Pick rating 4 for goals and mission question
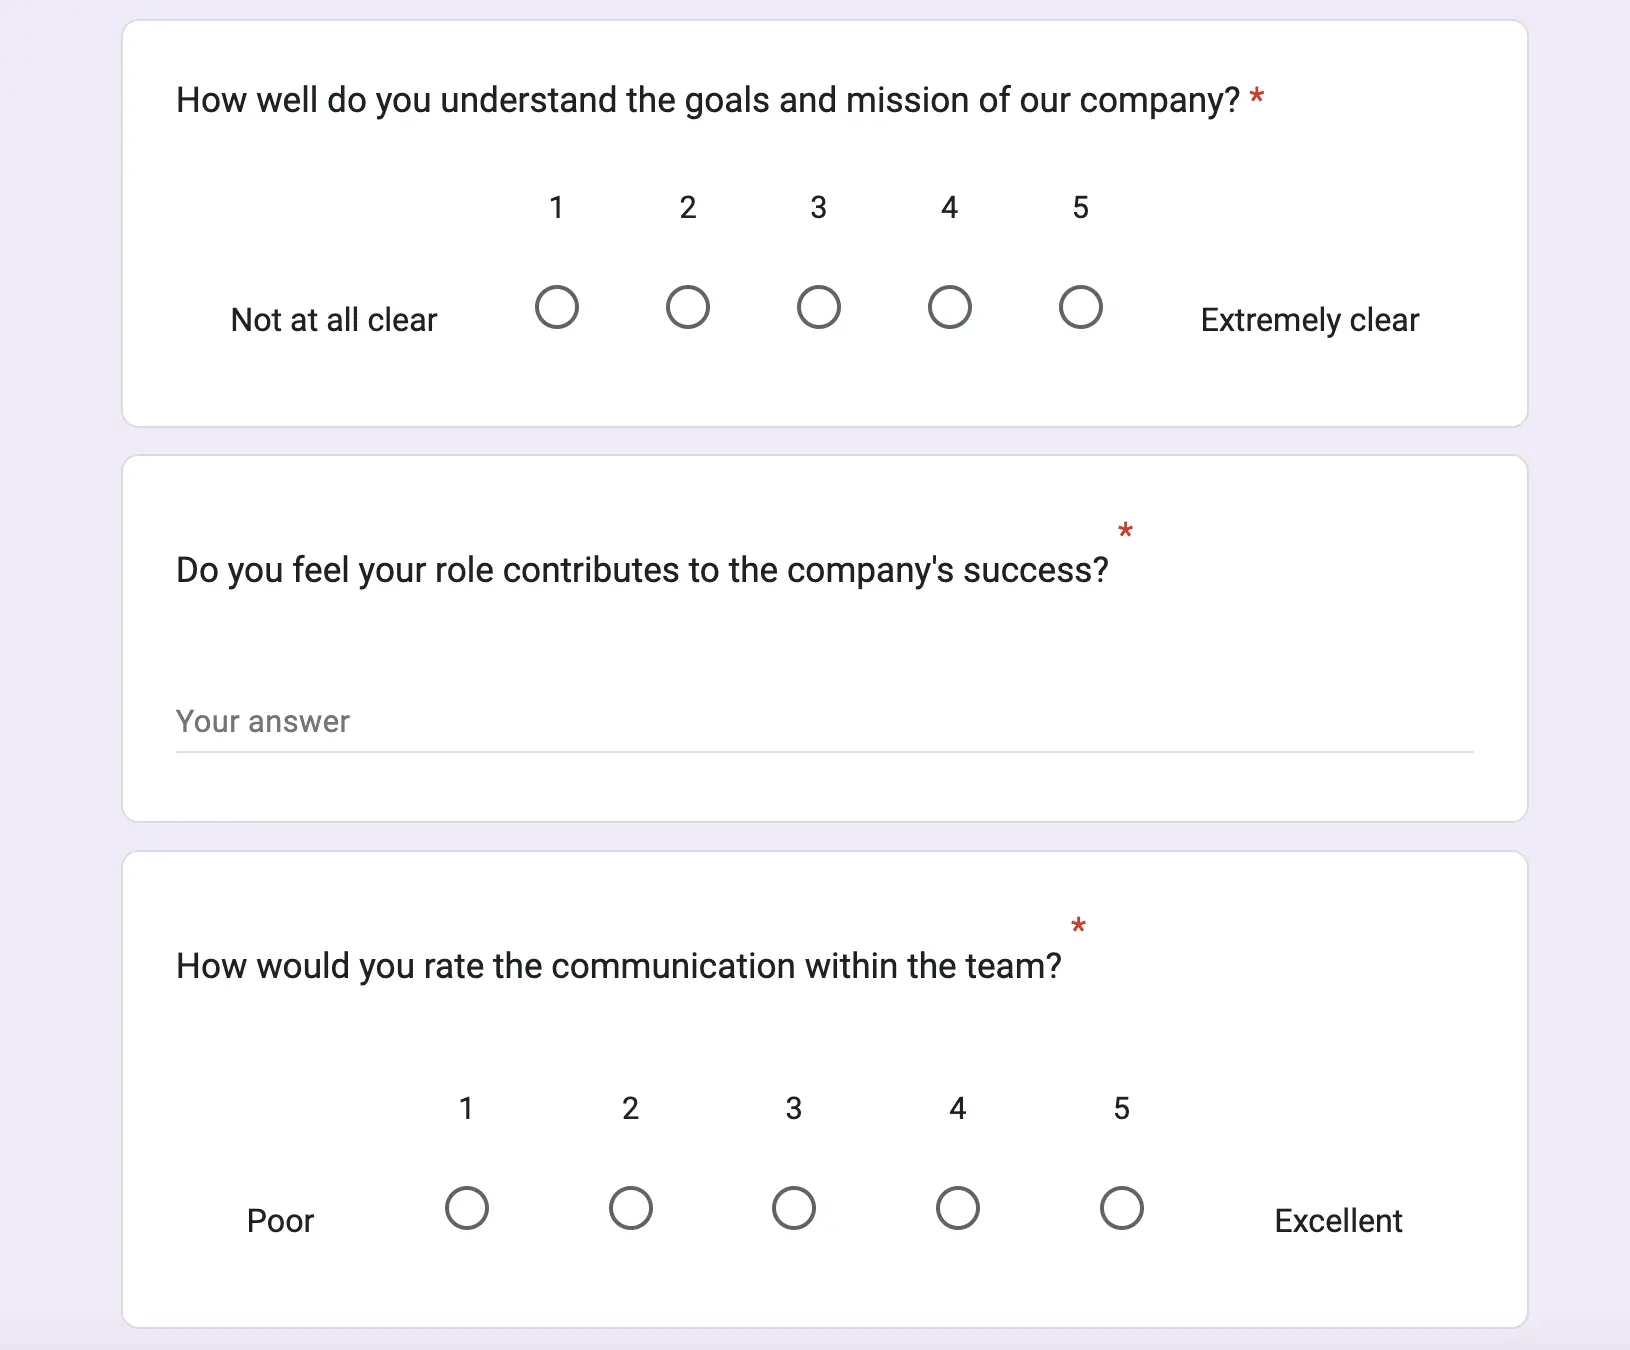The height and width of the screenshot is (1350, 1630). 950,307
